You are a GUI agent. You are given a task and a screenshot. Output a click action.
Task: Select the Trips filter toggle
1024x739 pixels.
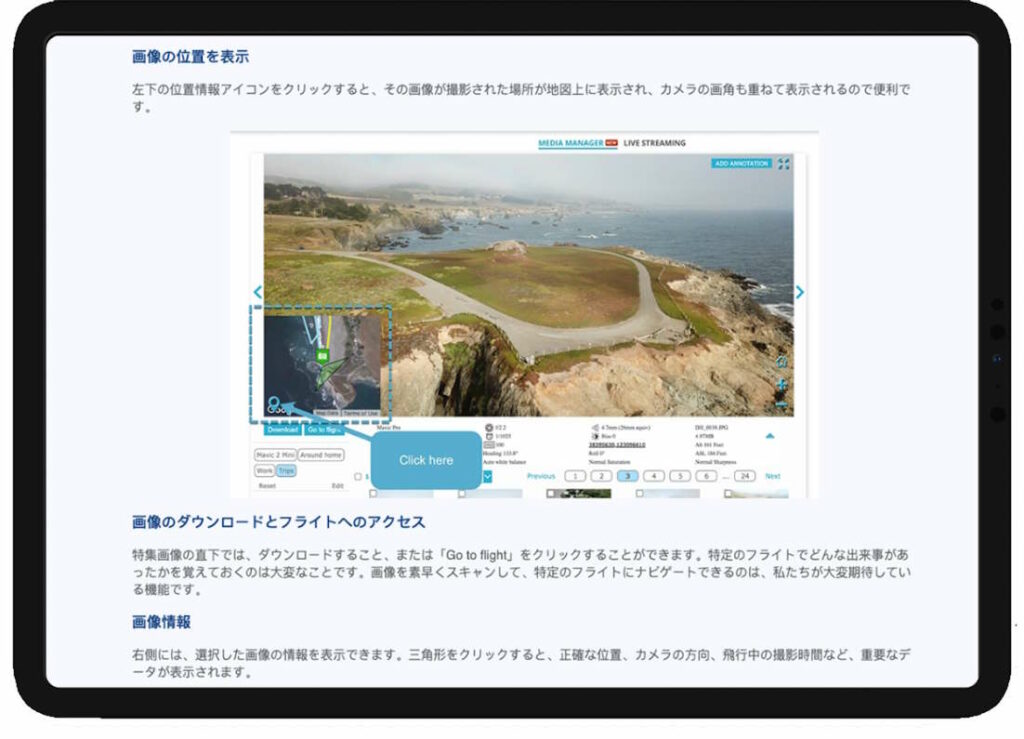(287, 470)
